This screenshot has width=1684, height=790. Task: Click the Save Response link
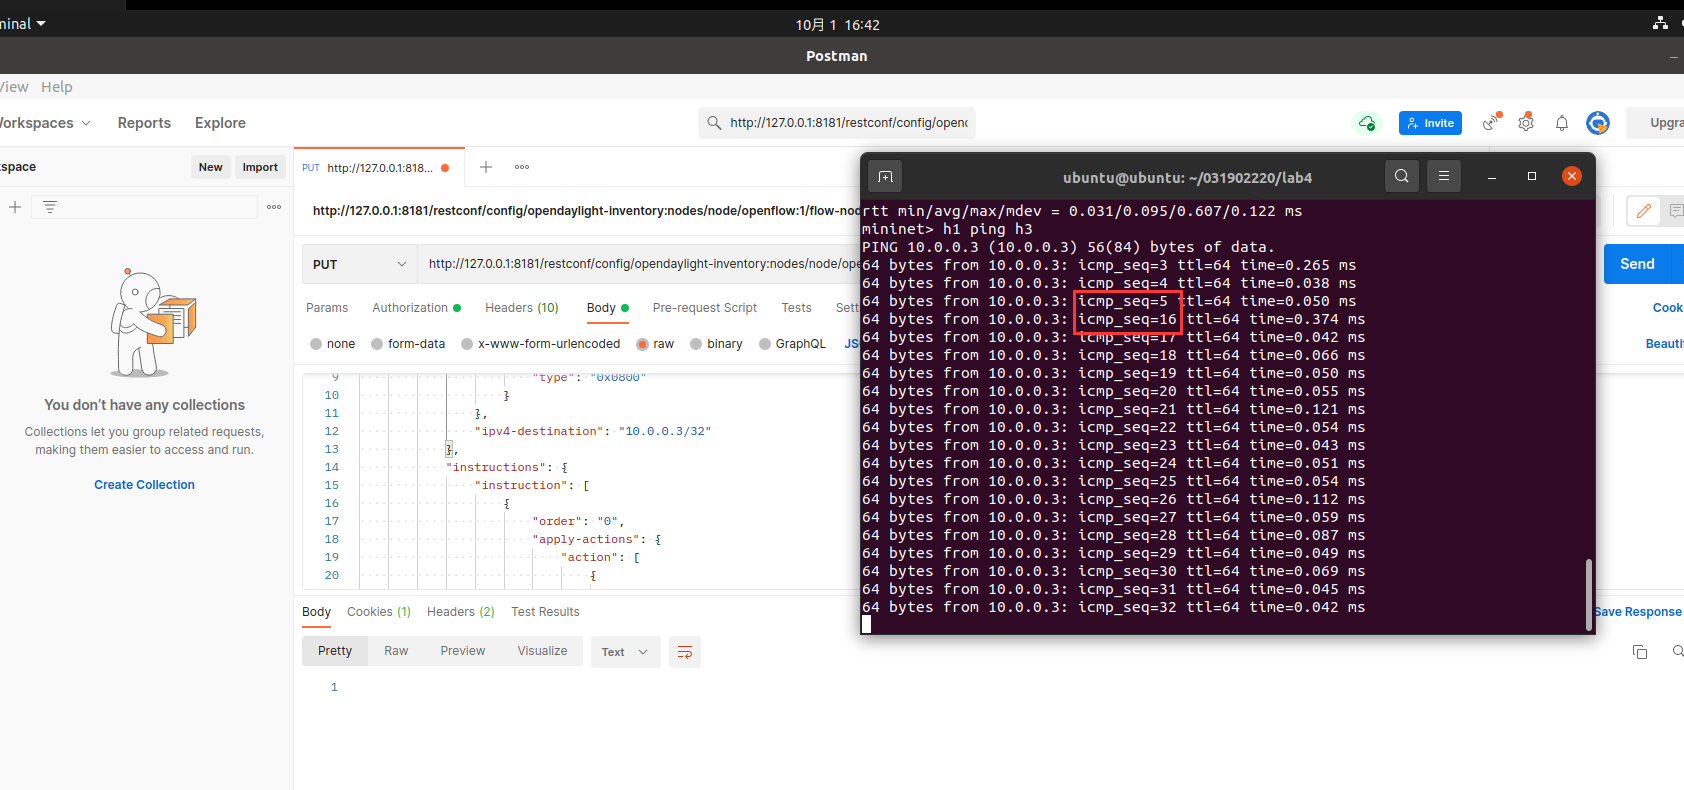pyautogui.click(x=1638, y=612)
